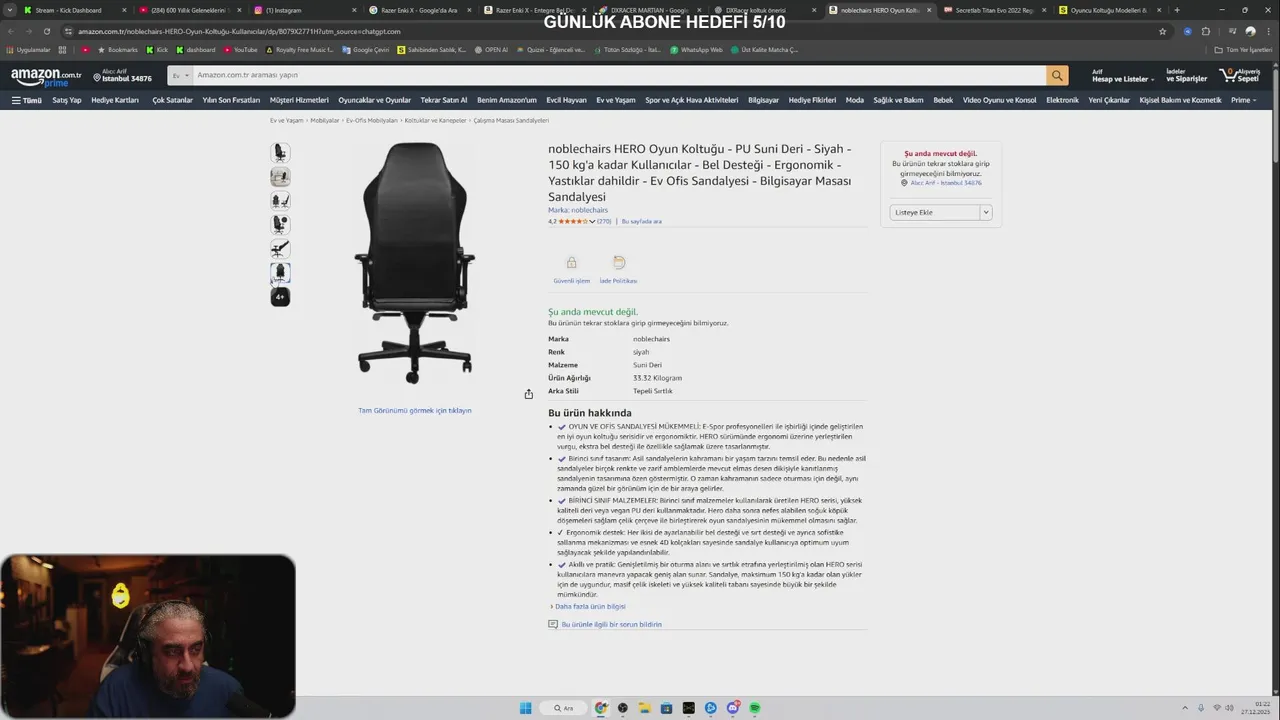Open Video Oyunu ve Konsol menu

pyautogui.click(x=999, y=100)
